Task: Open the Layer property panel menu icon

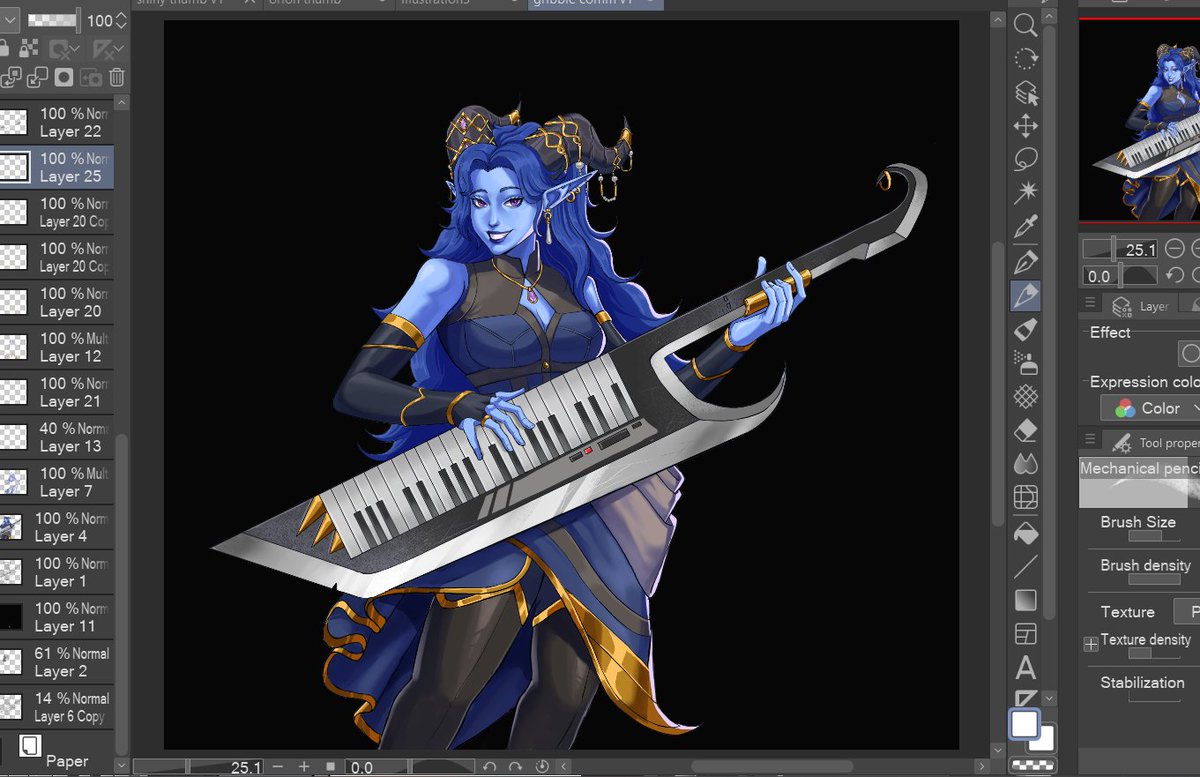Action: pos(1091,304)
